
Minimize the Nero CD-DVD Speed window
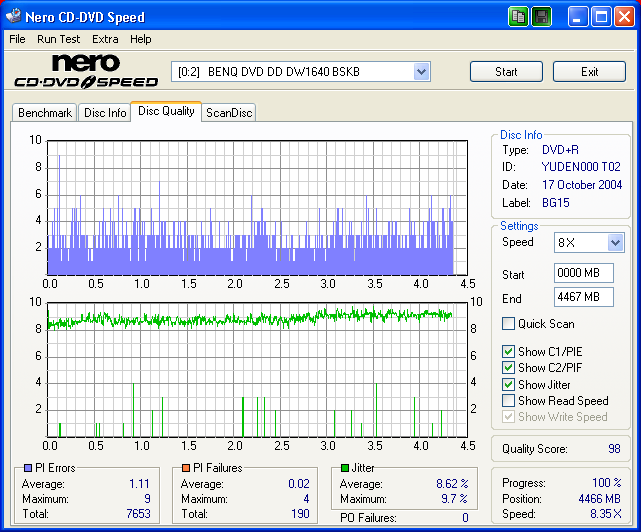tap(578, 16)
